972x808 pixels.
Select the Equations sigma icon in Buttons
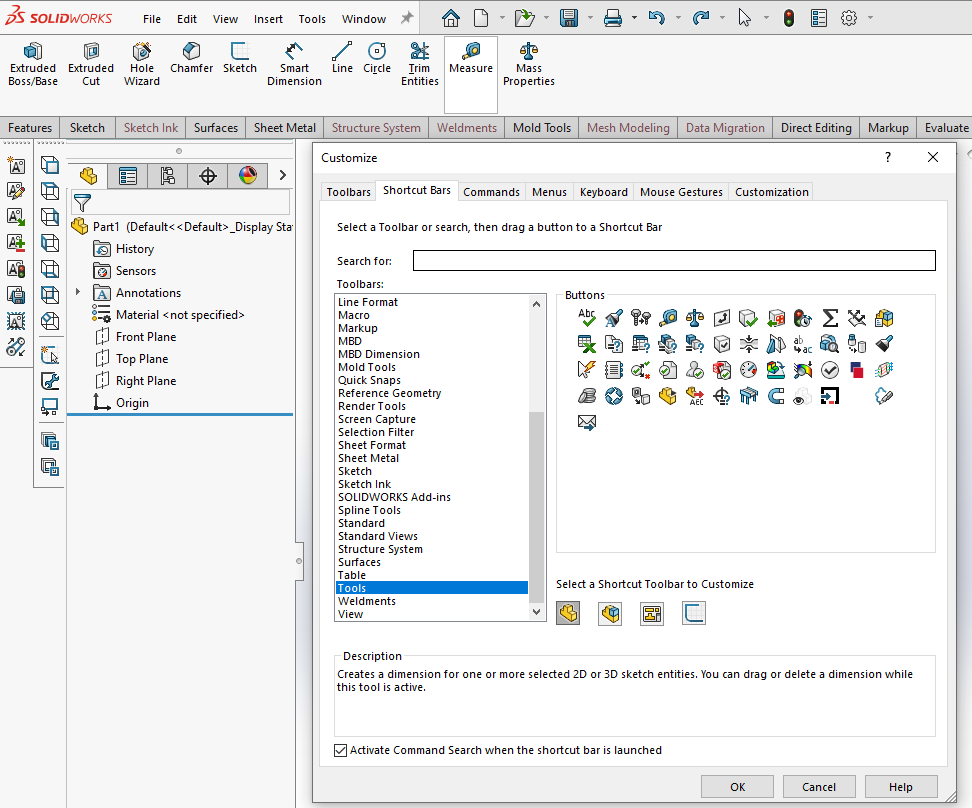[830, 318]
